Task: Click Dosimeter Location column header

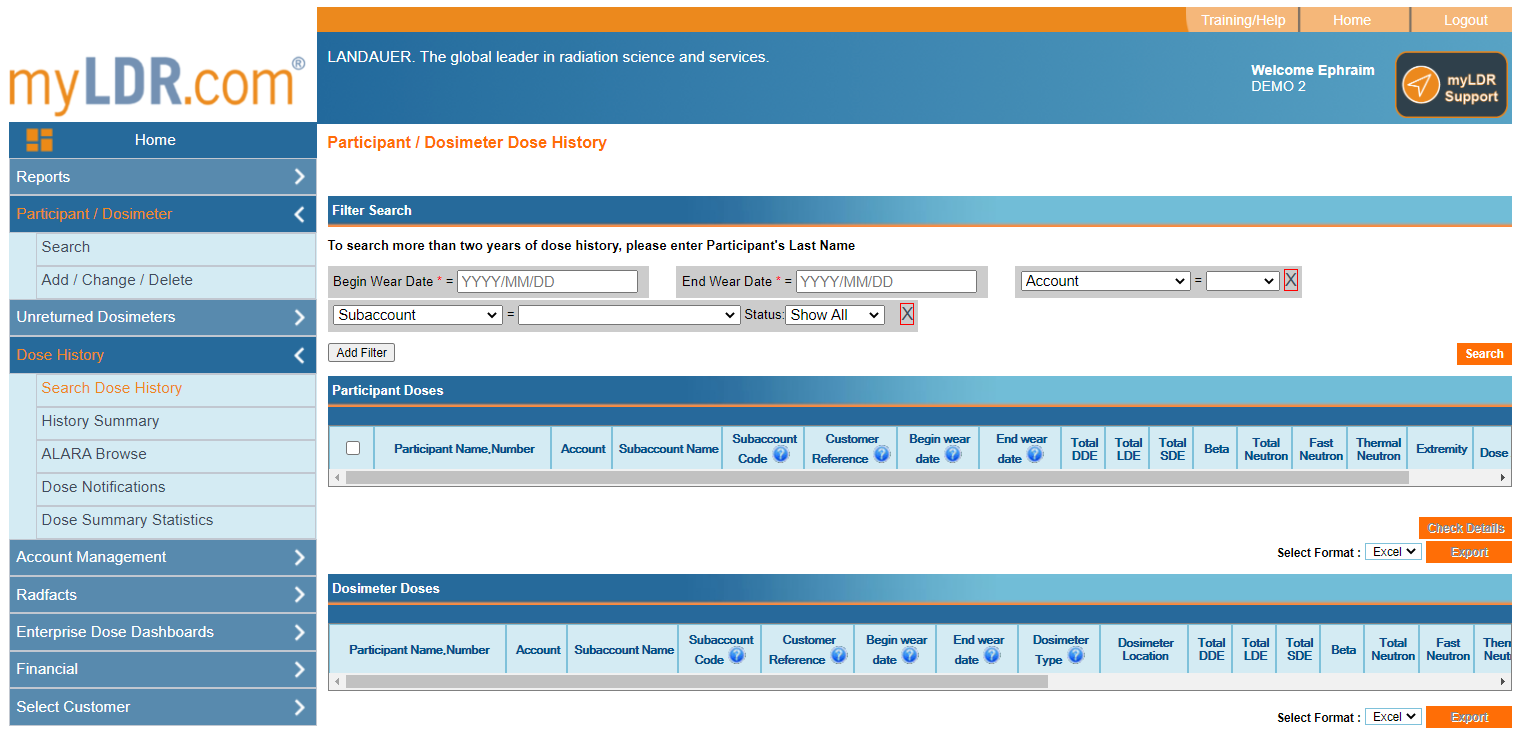Action: click(1145, 650)
